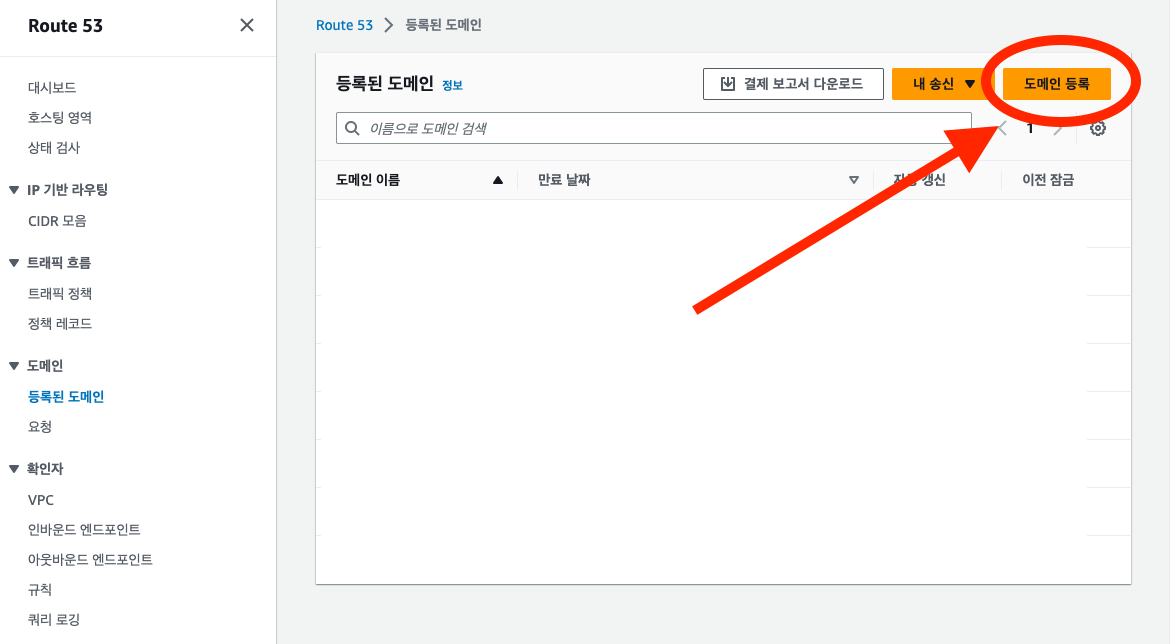
Task: Go to 아웃바운드 엔드포인트
Action: (x=90, y=559)
